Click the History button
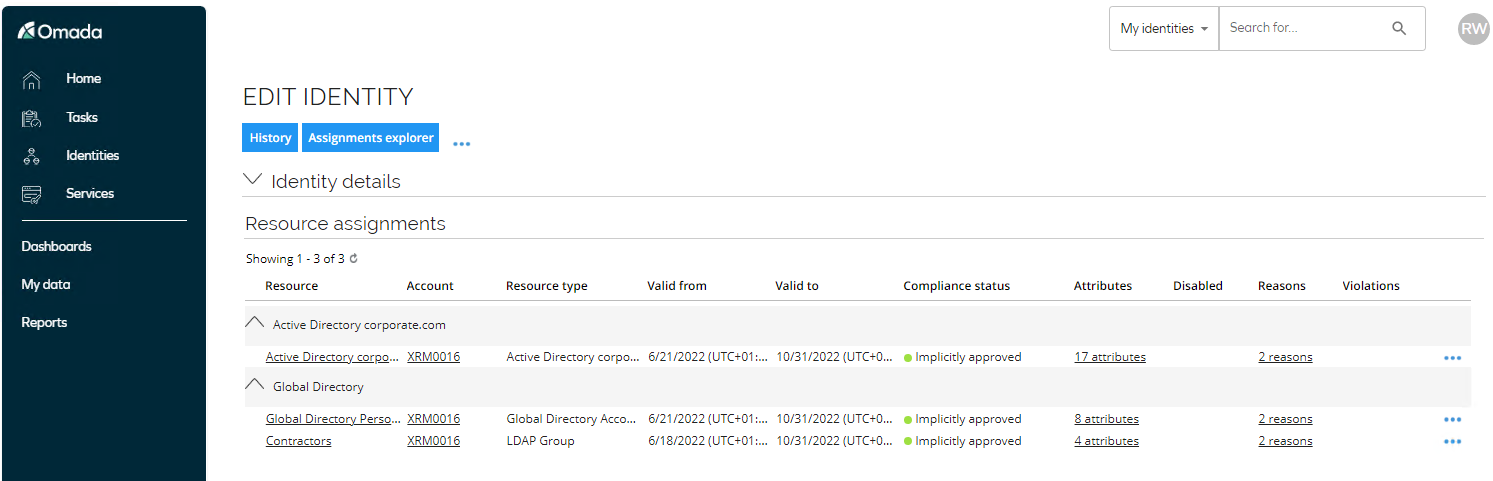The height and width of the screenshot is (481, 1493). (x=270, y=138)
